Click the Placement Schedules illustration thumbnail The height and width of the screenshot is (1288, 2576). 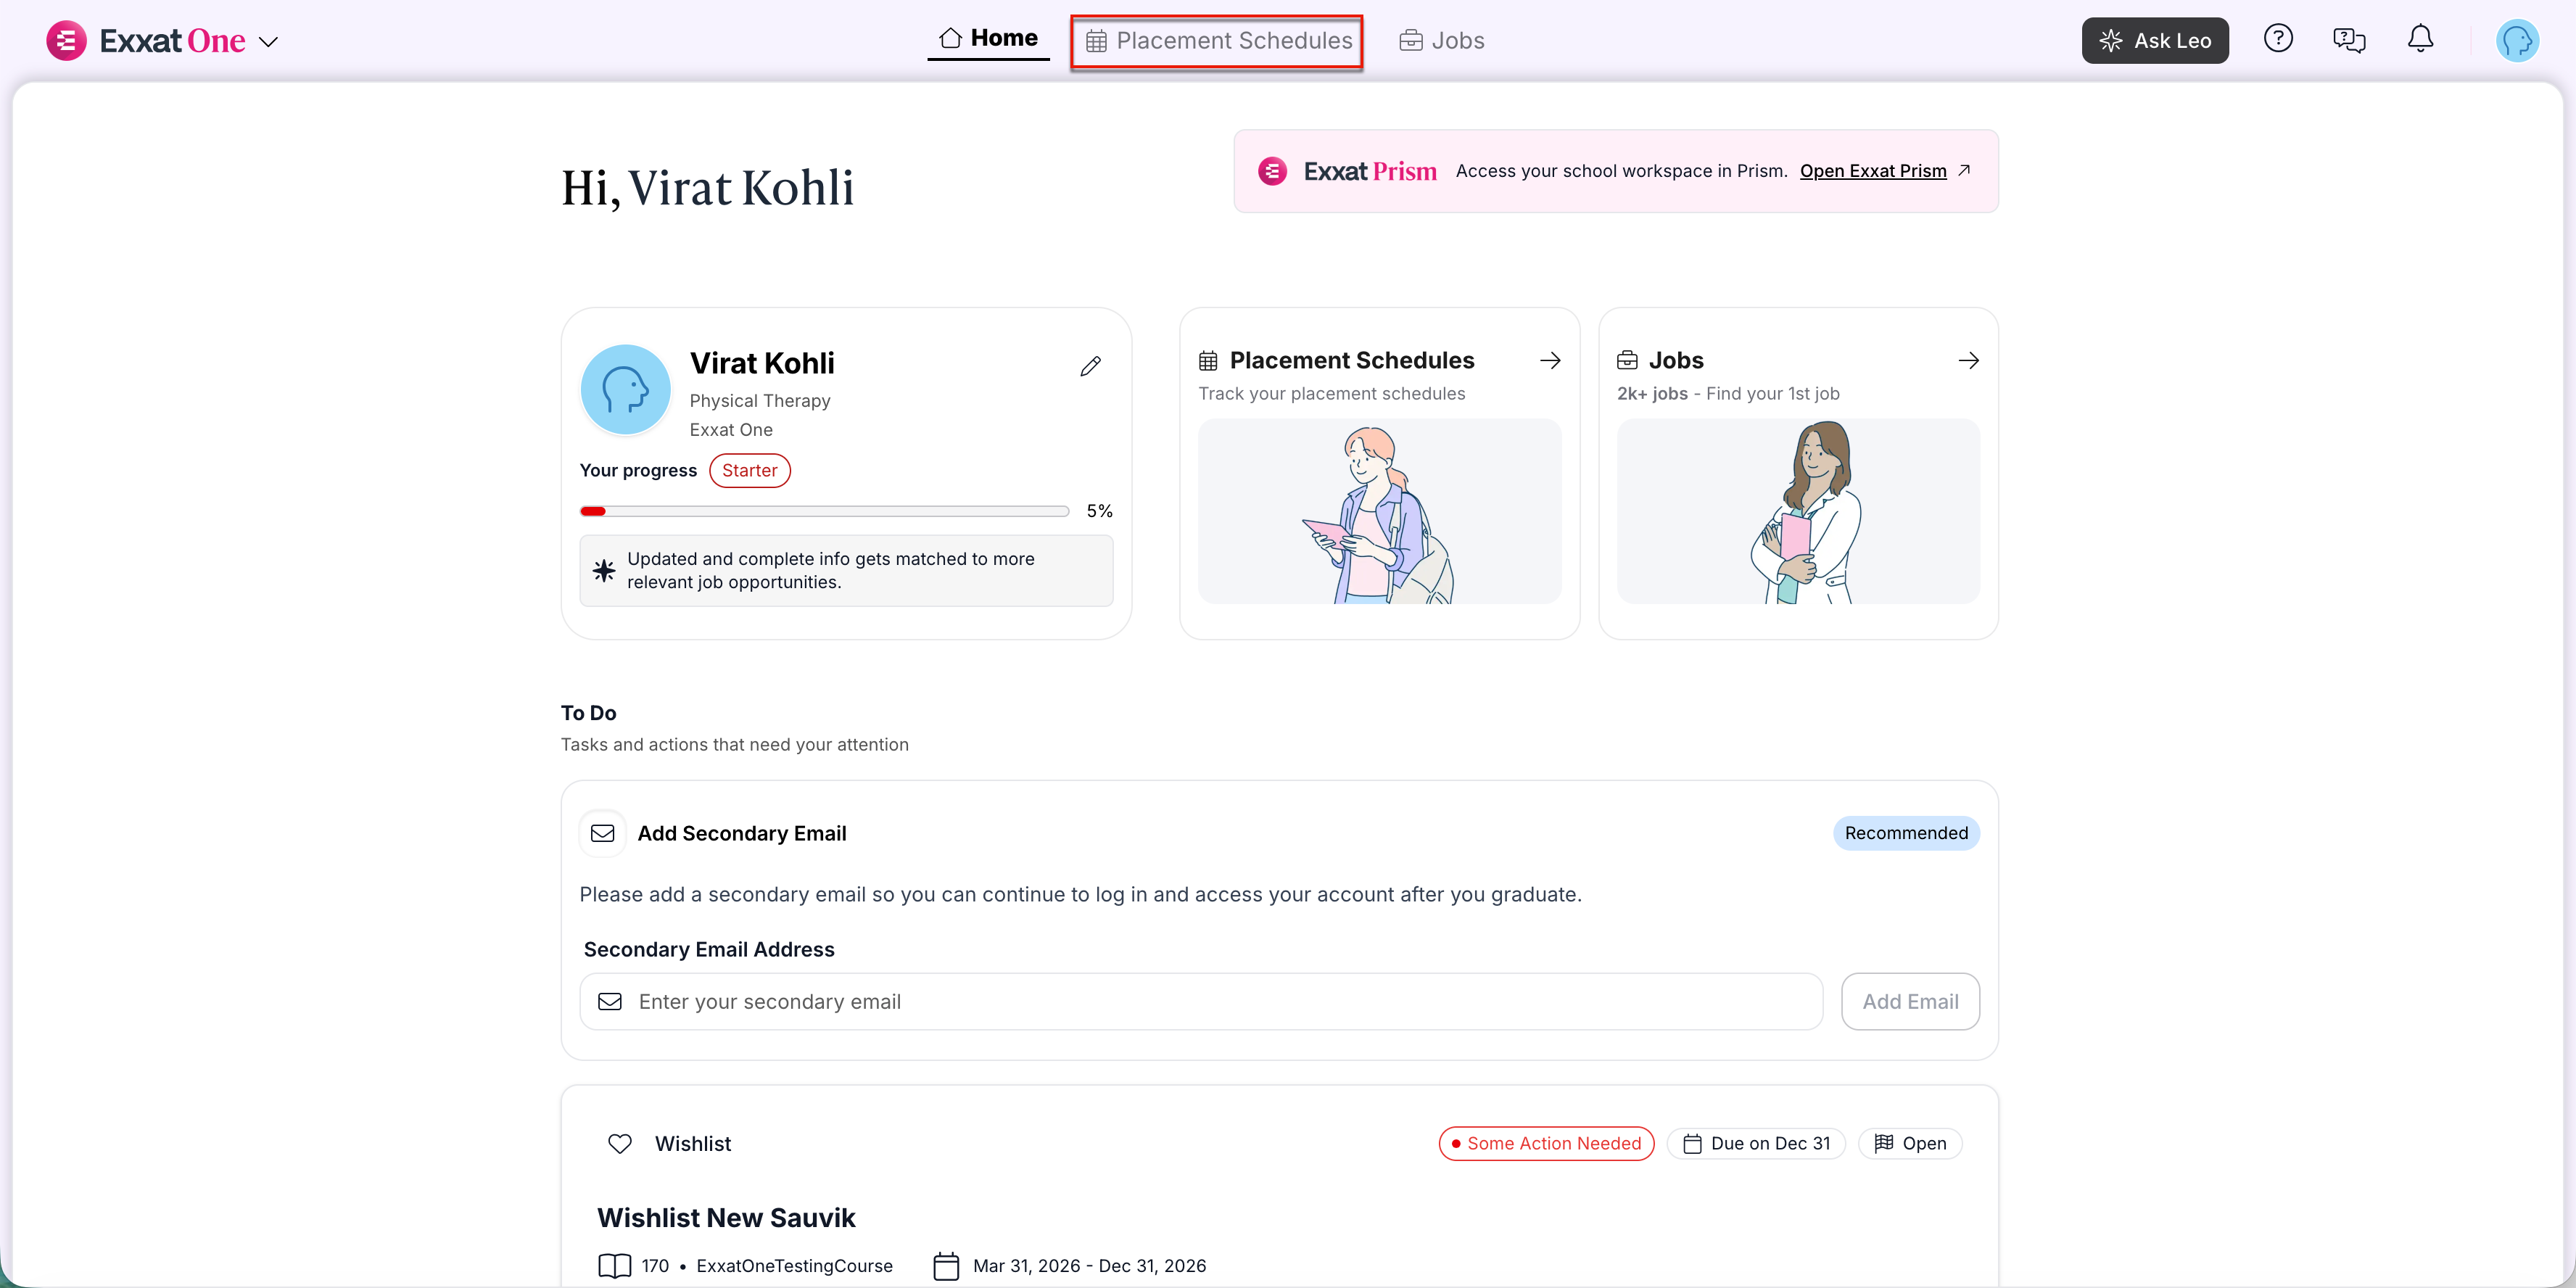(1379, 511)
